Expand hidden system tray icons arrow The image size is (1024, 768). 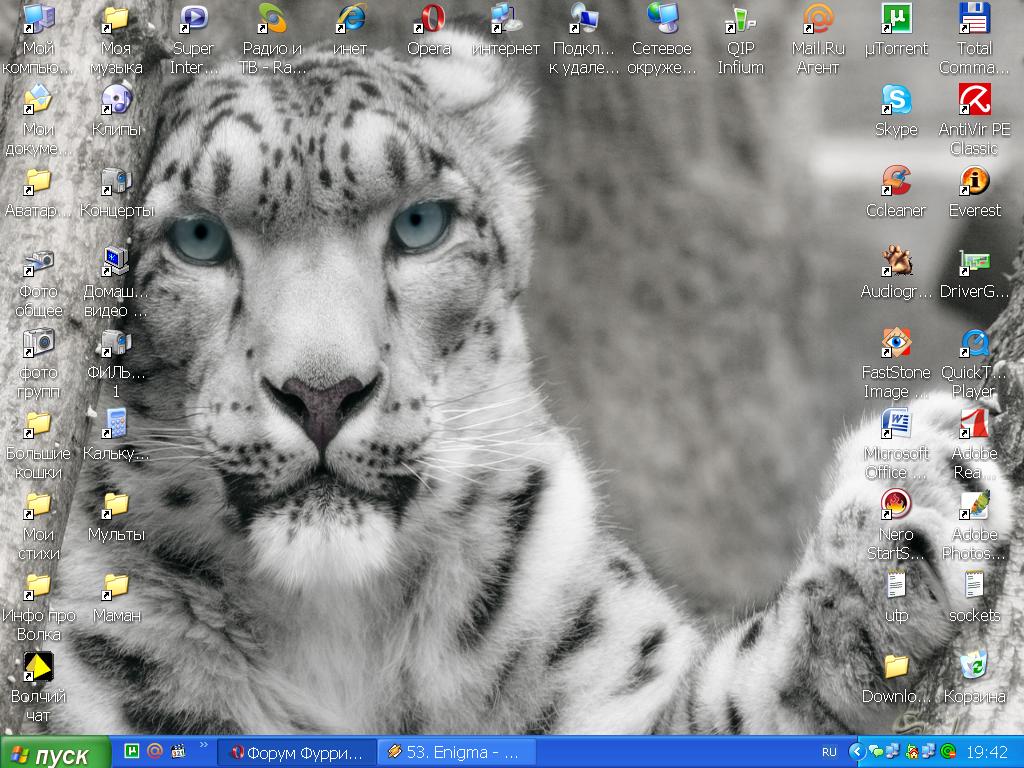click(856, 751)
